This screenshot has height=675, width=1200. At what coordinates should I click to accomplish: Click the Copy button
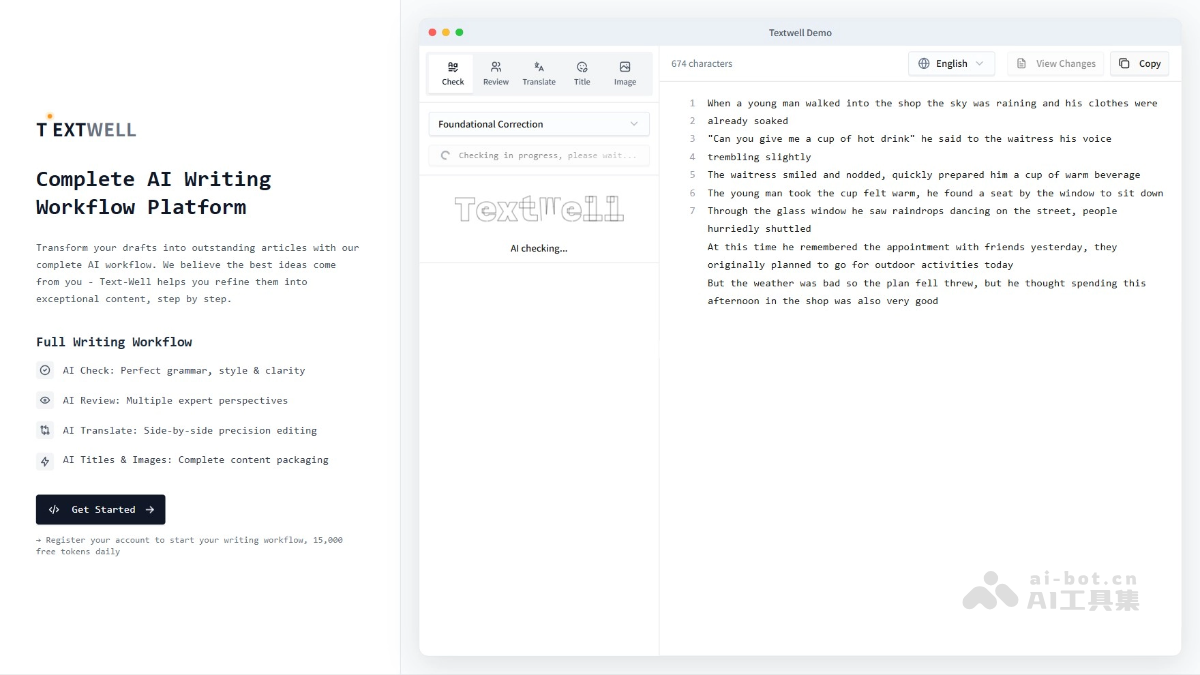[1140, 63]
